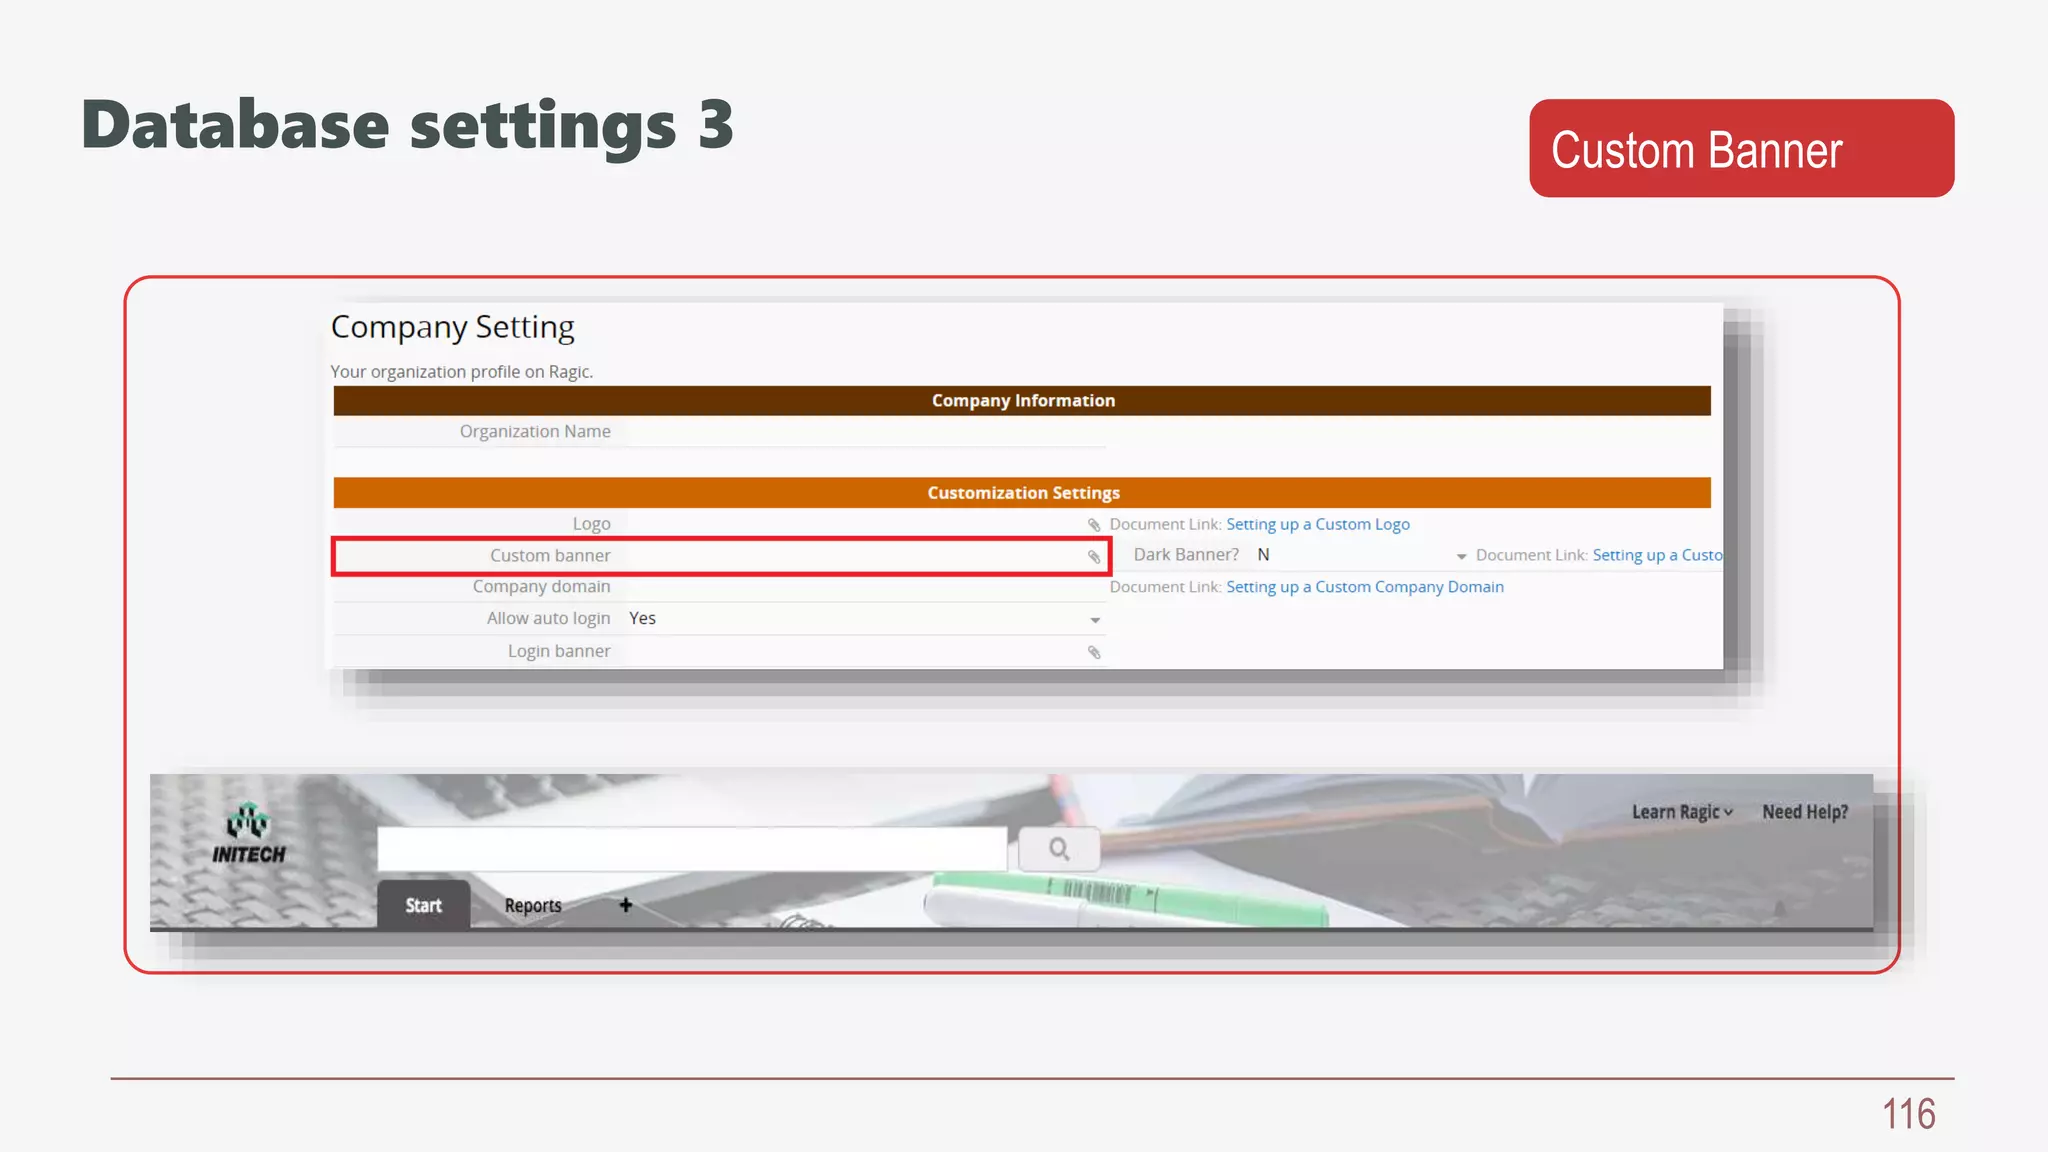This screenshot has height=1152, width=2048.
Task: Click the INITECH logo in banner
Action: coord(248,834)
